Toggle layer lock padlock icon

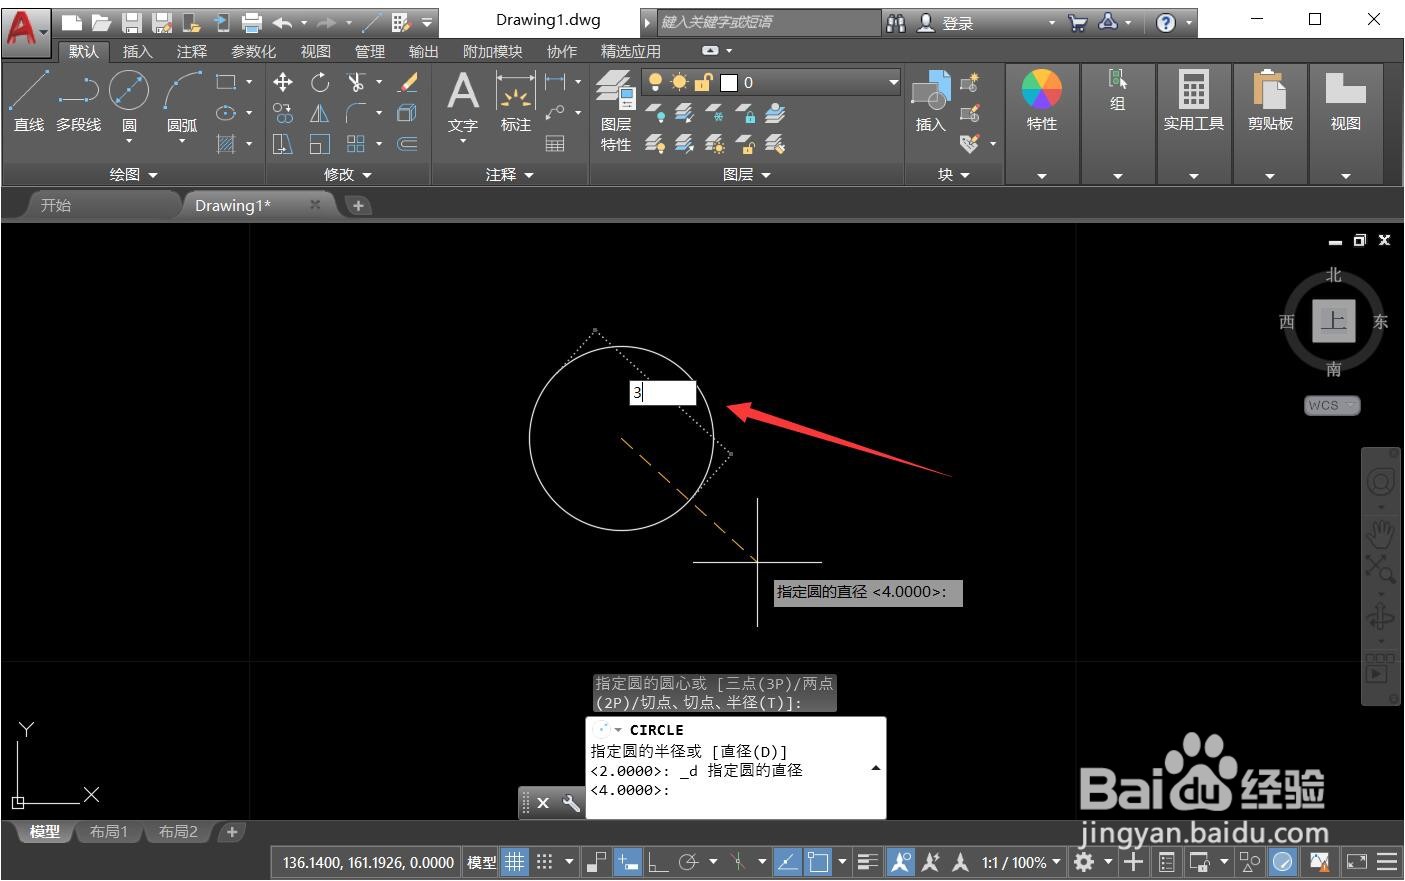(x=704, y=82)
